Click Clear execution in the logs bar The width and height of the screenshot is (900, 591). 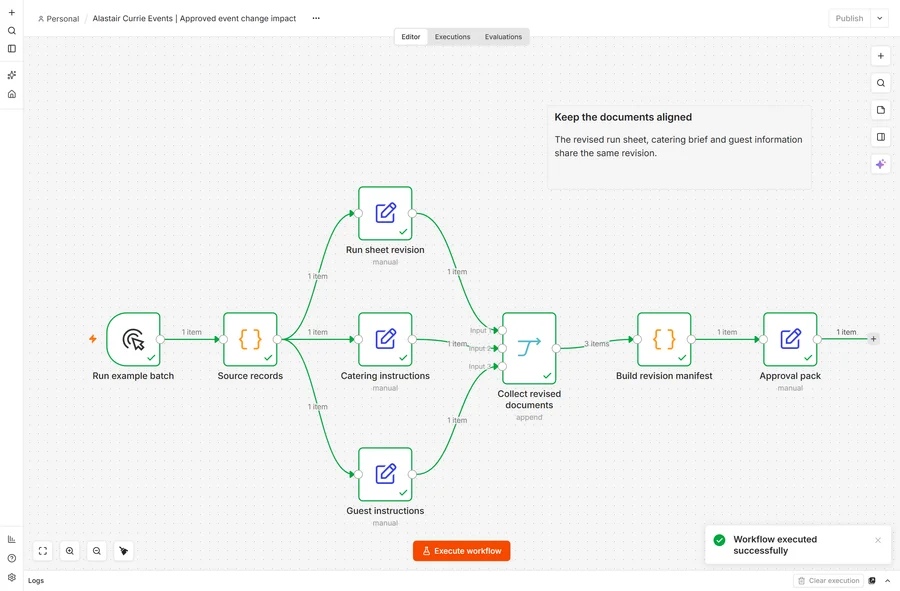point(828,581)
